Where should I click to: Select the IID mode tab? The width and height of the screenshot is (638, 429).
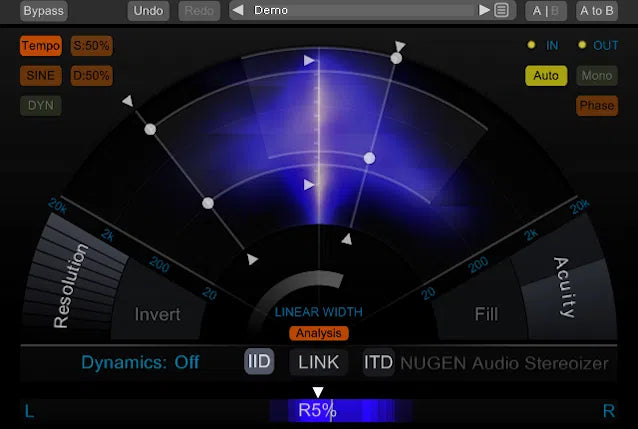(x=259, y=361)
